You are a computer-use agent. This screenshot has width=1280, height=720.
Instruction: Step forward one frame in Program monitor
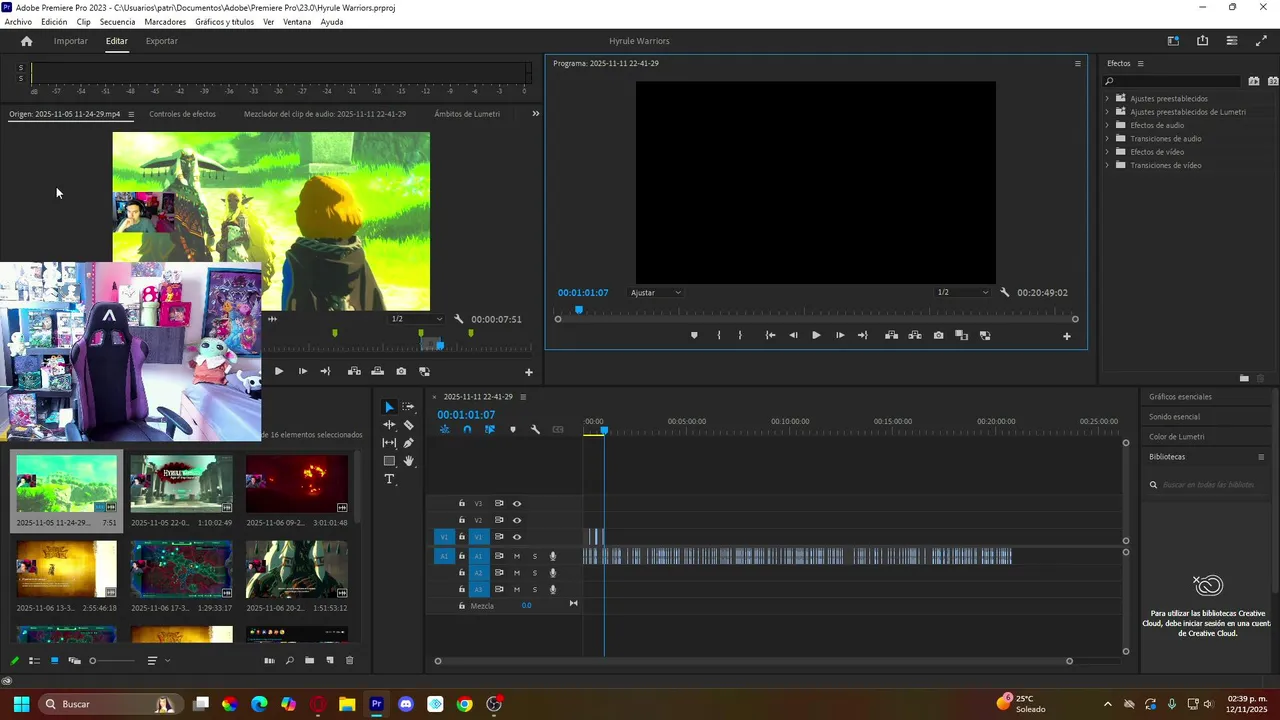pos(839,335)
